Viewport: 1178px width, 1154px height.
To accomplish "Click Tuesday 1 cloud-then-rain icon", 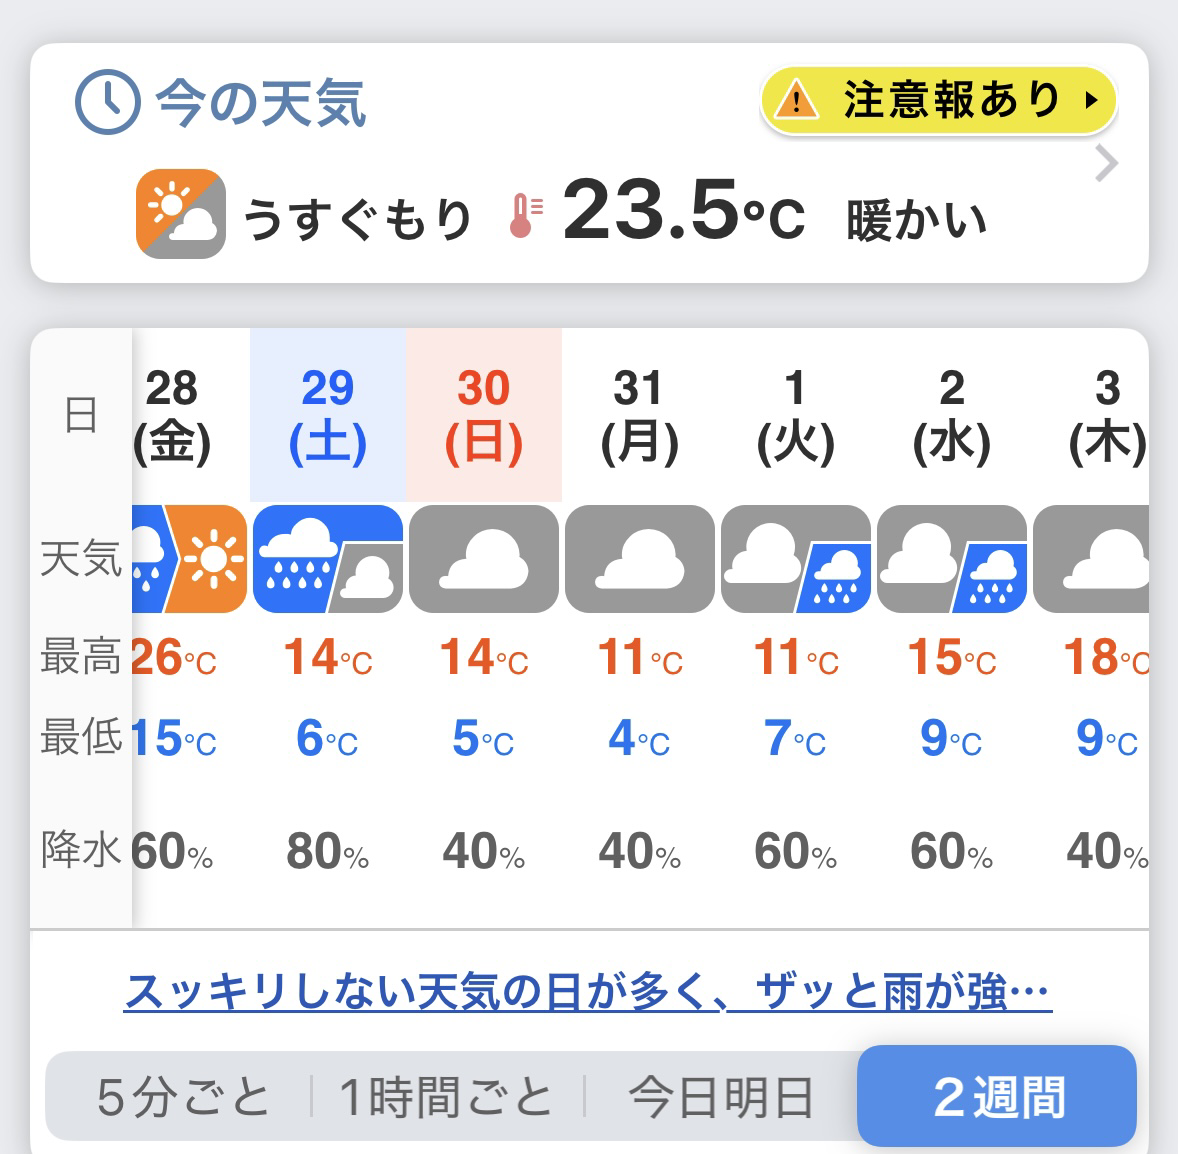I will (x=796, y=559).
